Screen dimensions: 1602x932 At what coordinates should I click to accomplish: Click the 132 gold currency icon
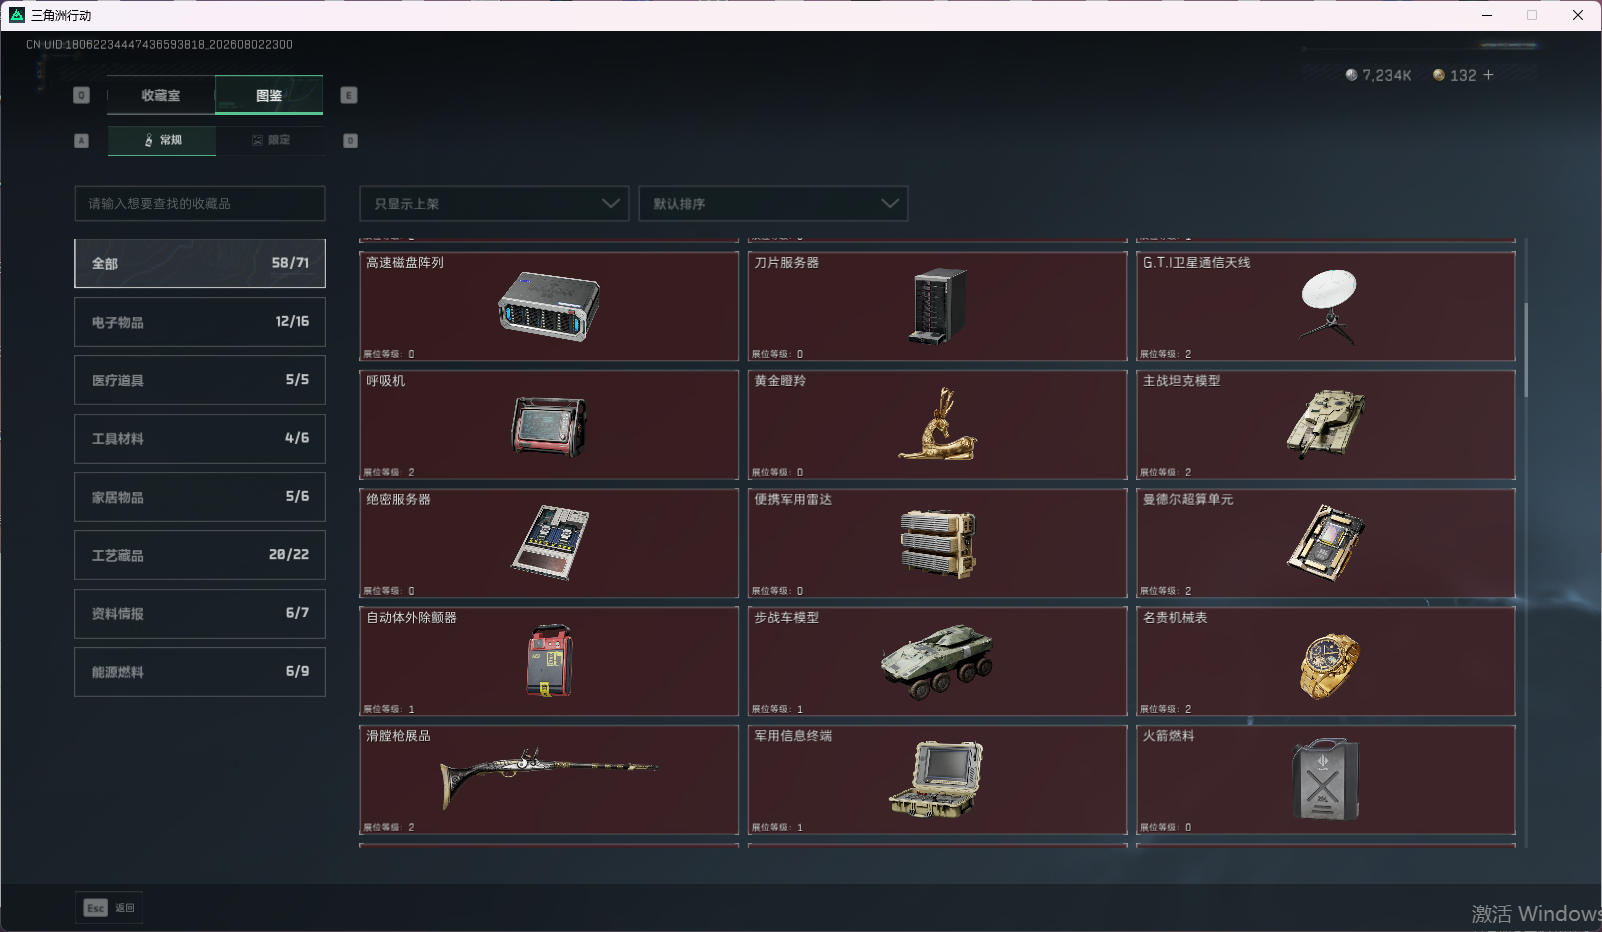[x=1439, y=75]
